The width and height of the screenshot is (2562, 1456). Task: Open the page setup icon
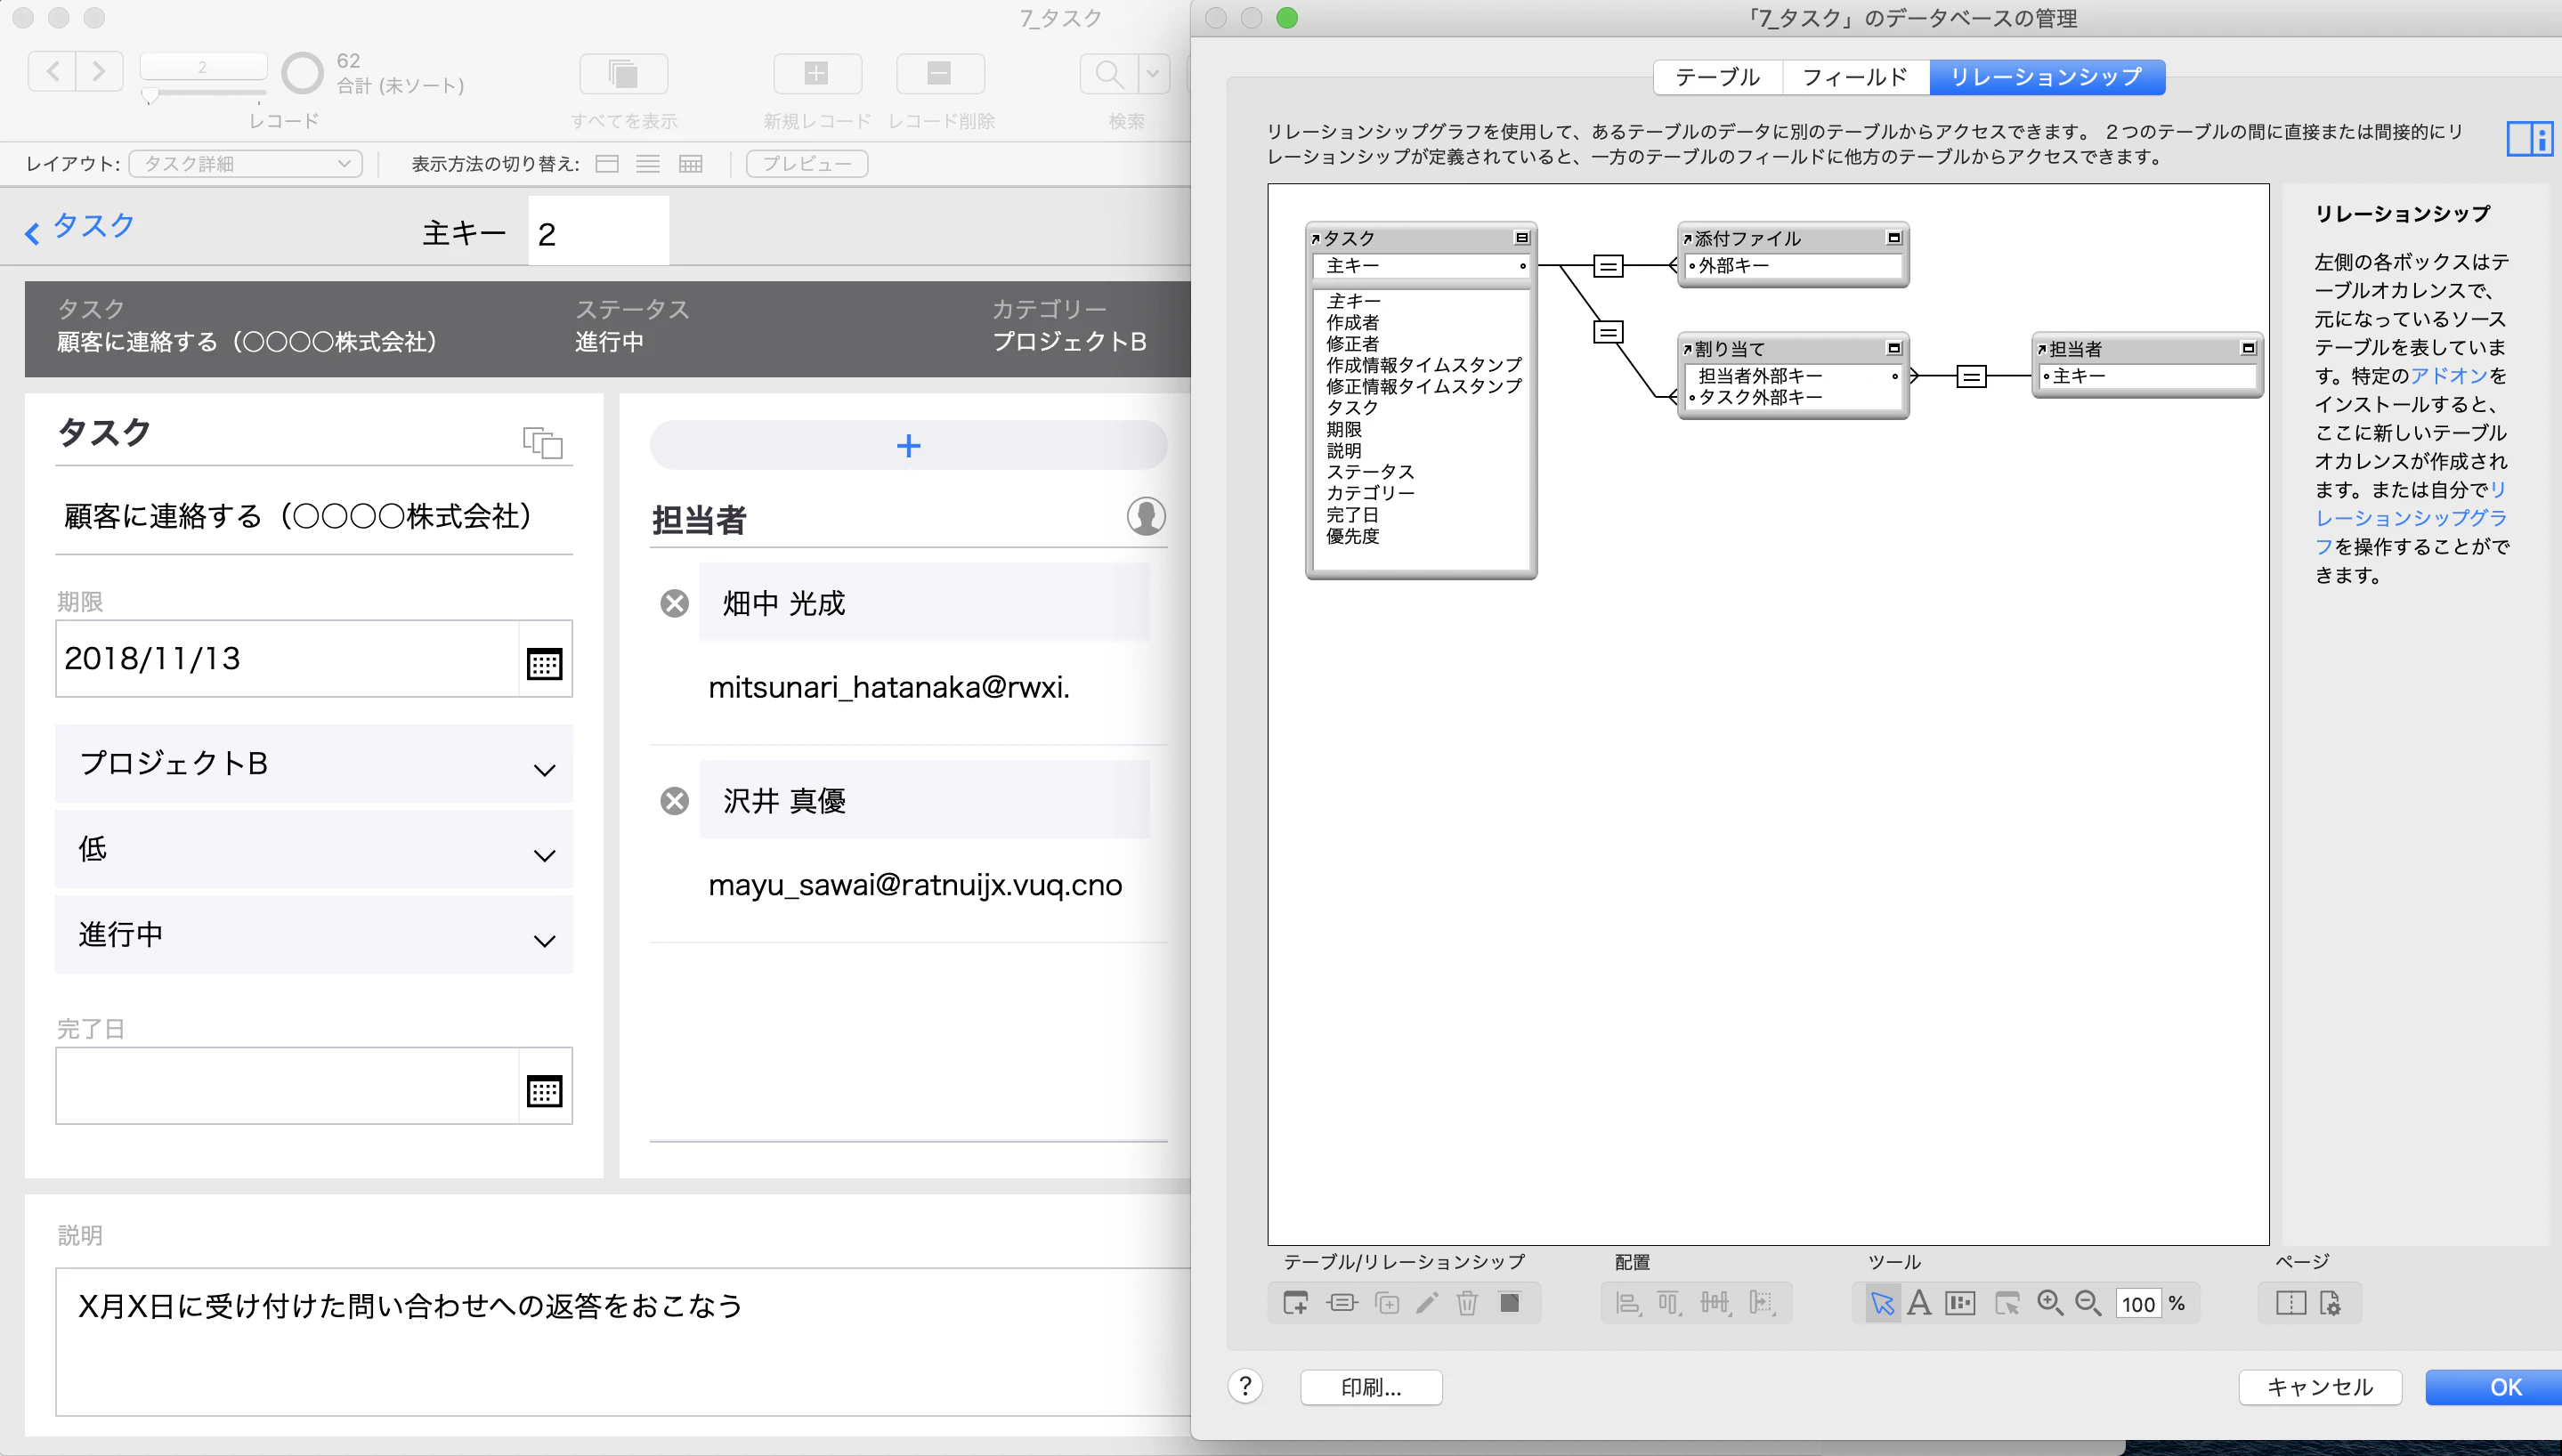coord(2330,1303)
